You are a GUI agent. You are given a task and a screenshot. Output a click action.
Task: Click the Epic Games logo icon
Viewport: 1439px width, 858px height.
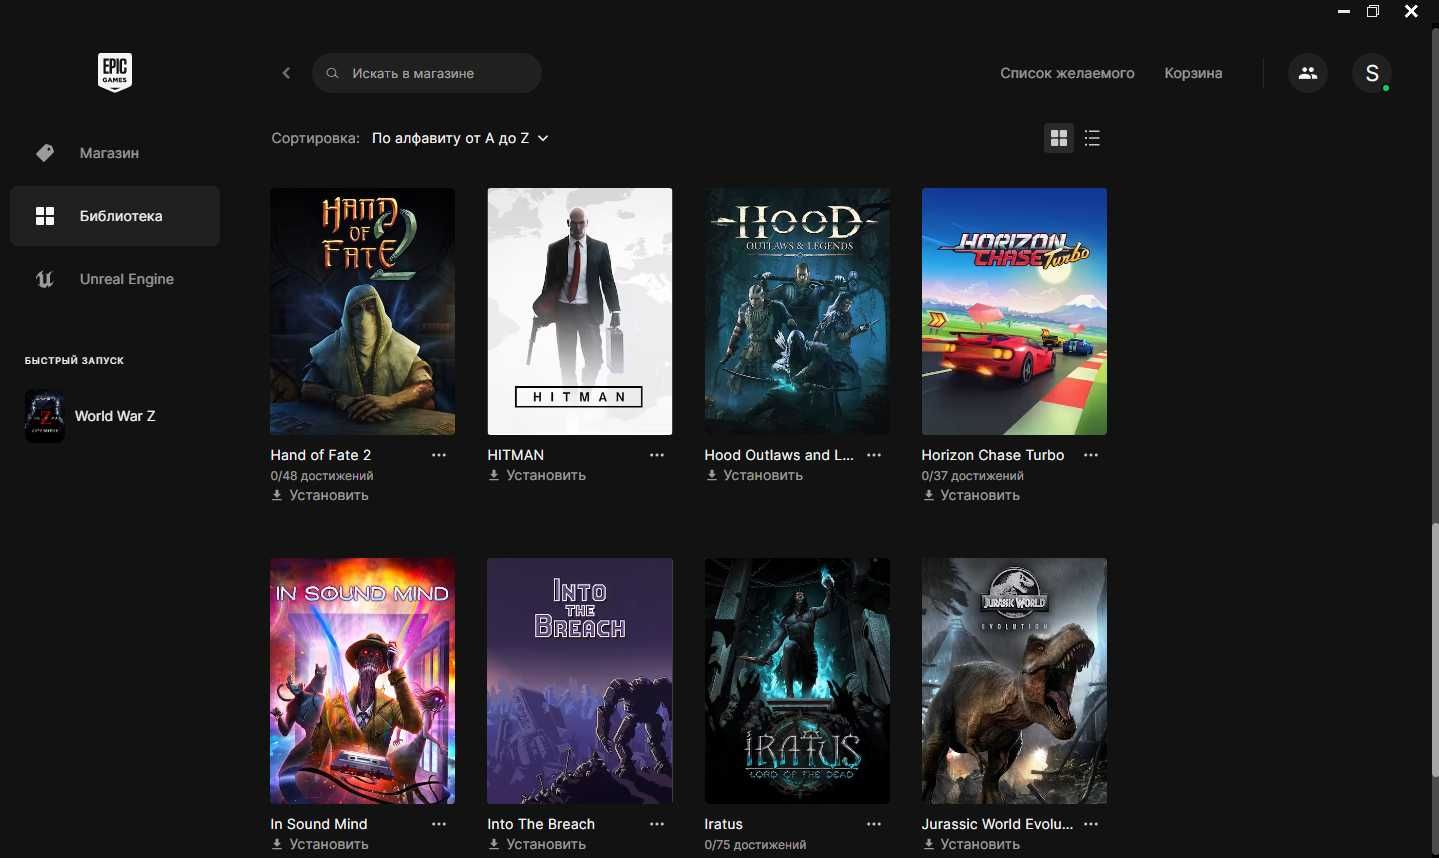[x=115, y=72]
